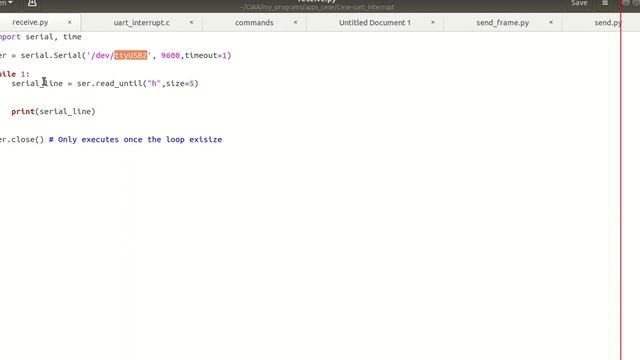Close the uart_interrupt.c tab
The height and width of the screenshot is (360, 640).
click(191, 22)
